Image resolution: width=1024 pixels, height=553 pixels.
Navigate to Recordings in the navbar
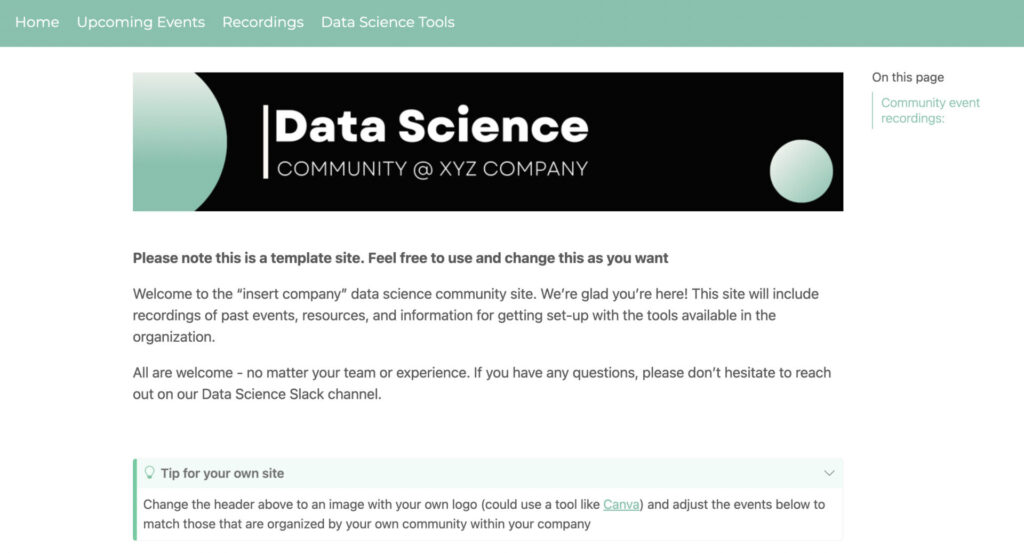(x=263, y=22)
